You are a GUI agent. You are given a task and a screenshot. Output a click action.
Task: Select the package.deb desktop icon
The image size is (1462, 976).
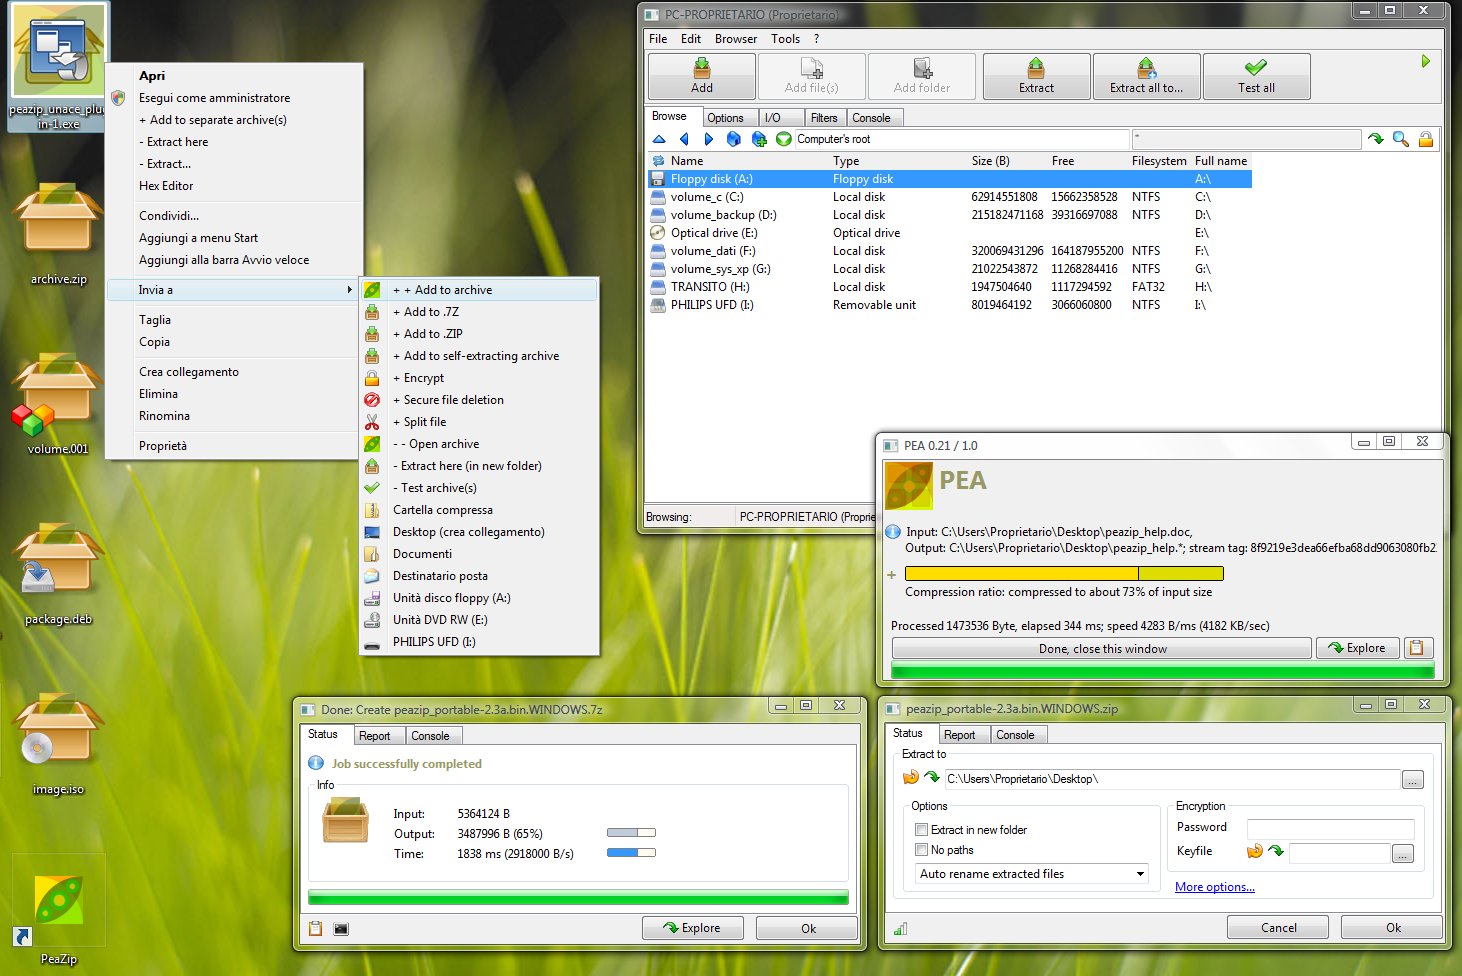coord(58,574)
